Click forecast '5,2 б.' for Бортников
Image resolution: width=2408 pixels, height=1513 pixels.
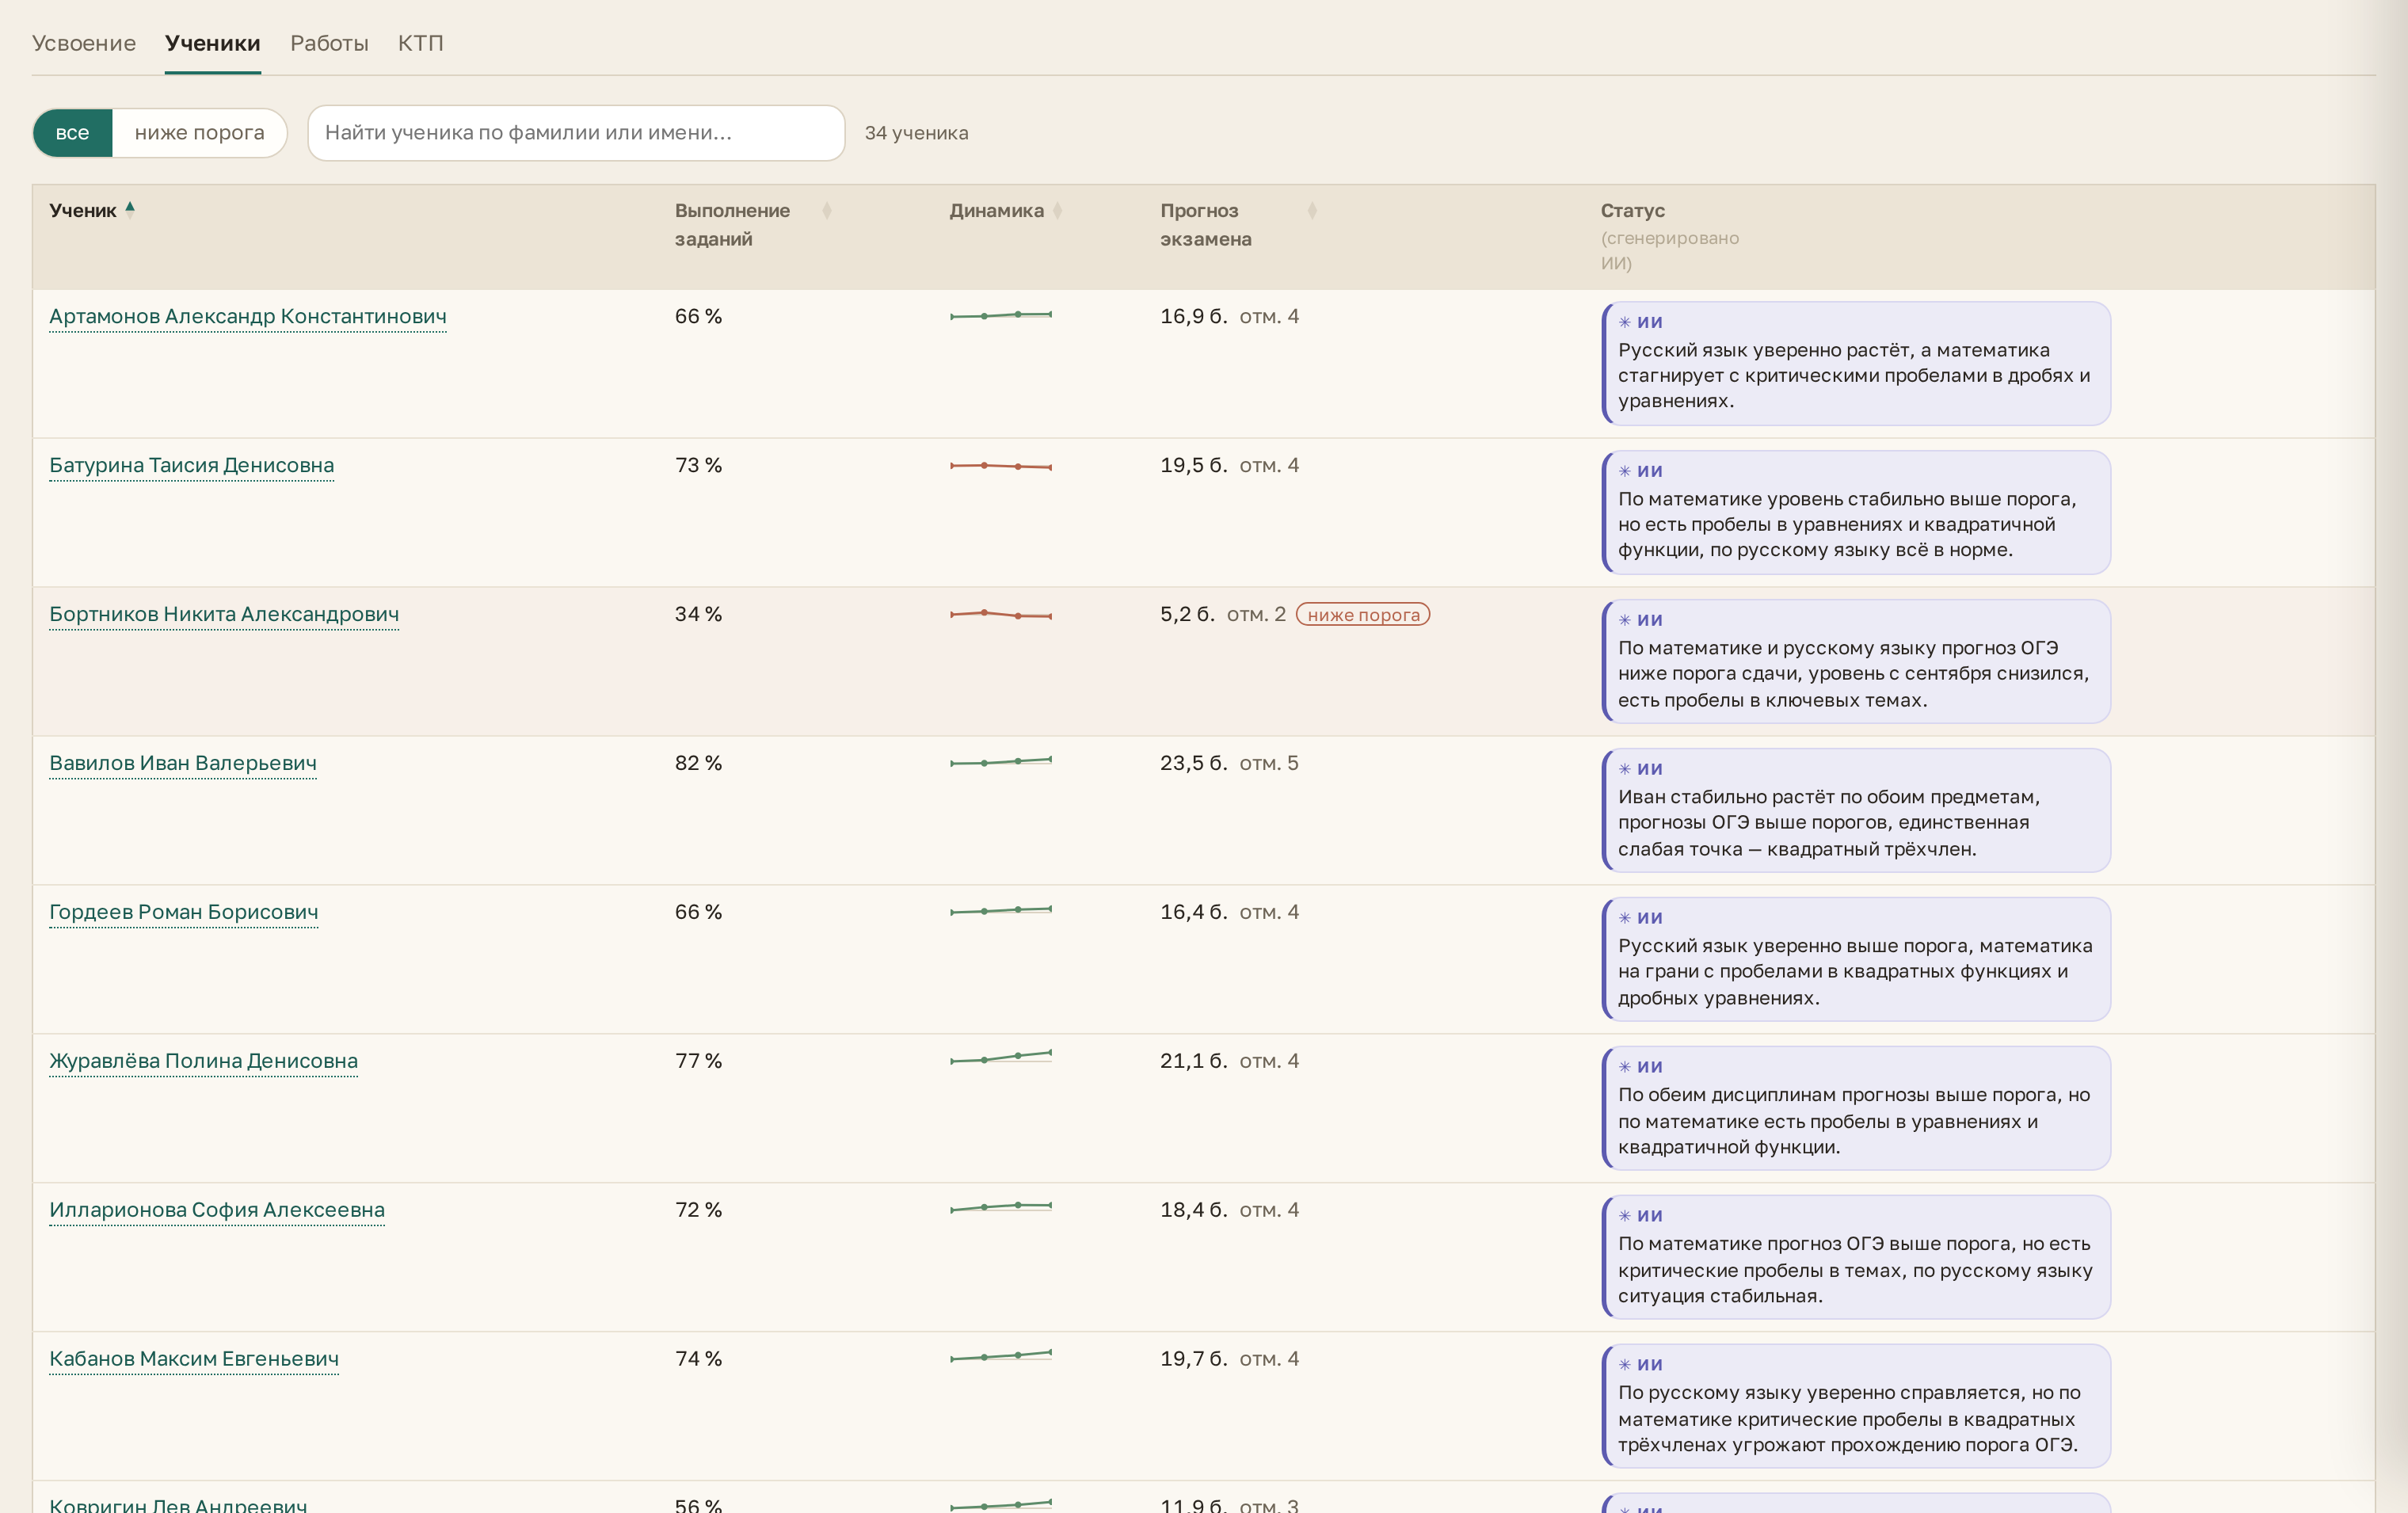click(x=1187, y=615)
